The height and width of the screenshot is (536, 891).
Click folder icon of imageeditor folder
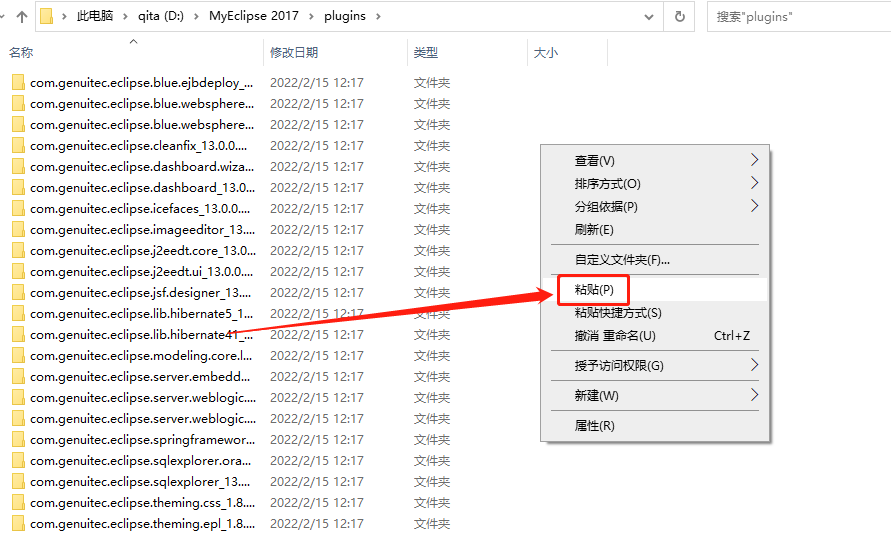coord(18,230)
